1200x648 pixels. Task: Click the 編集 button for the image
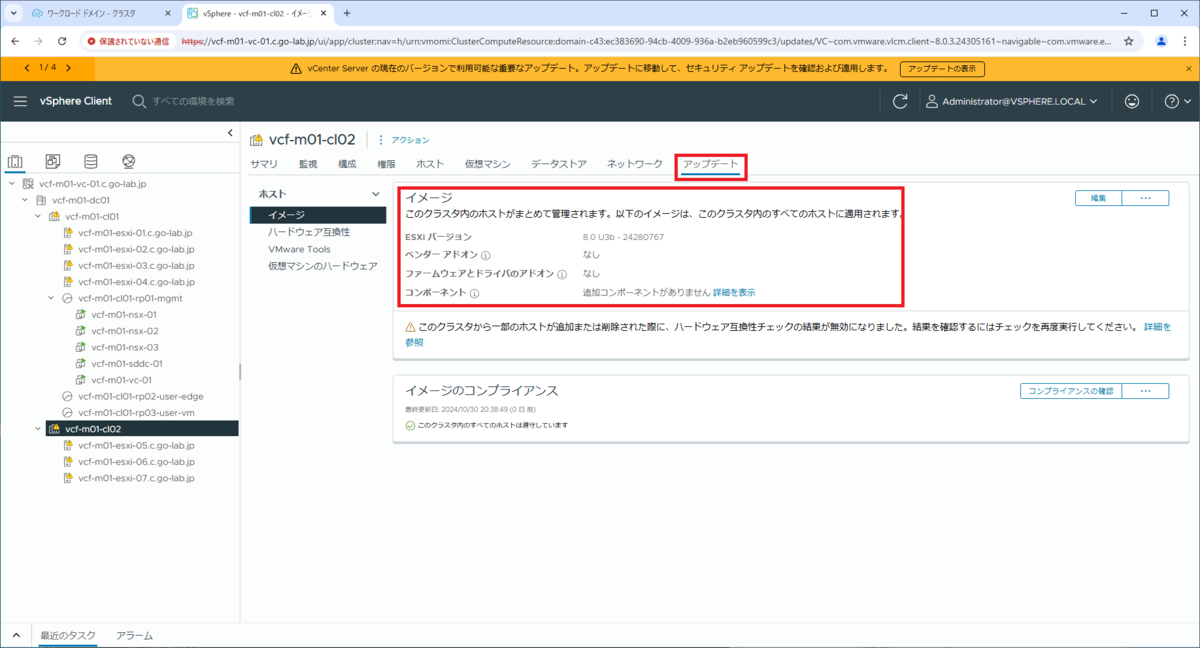pos(1098,198)
